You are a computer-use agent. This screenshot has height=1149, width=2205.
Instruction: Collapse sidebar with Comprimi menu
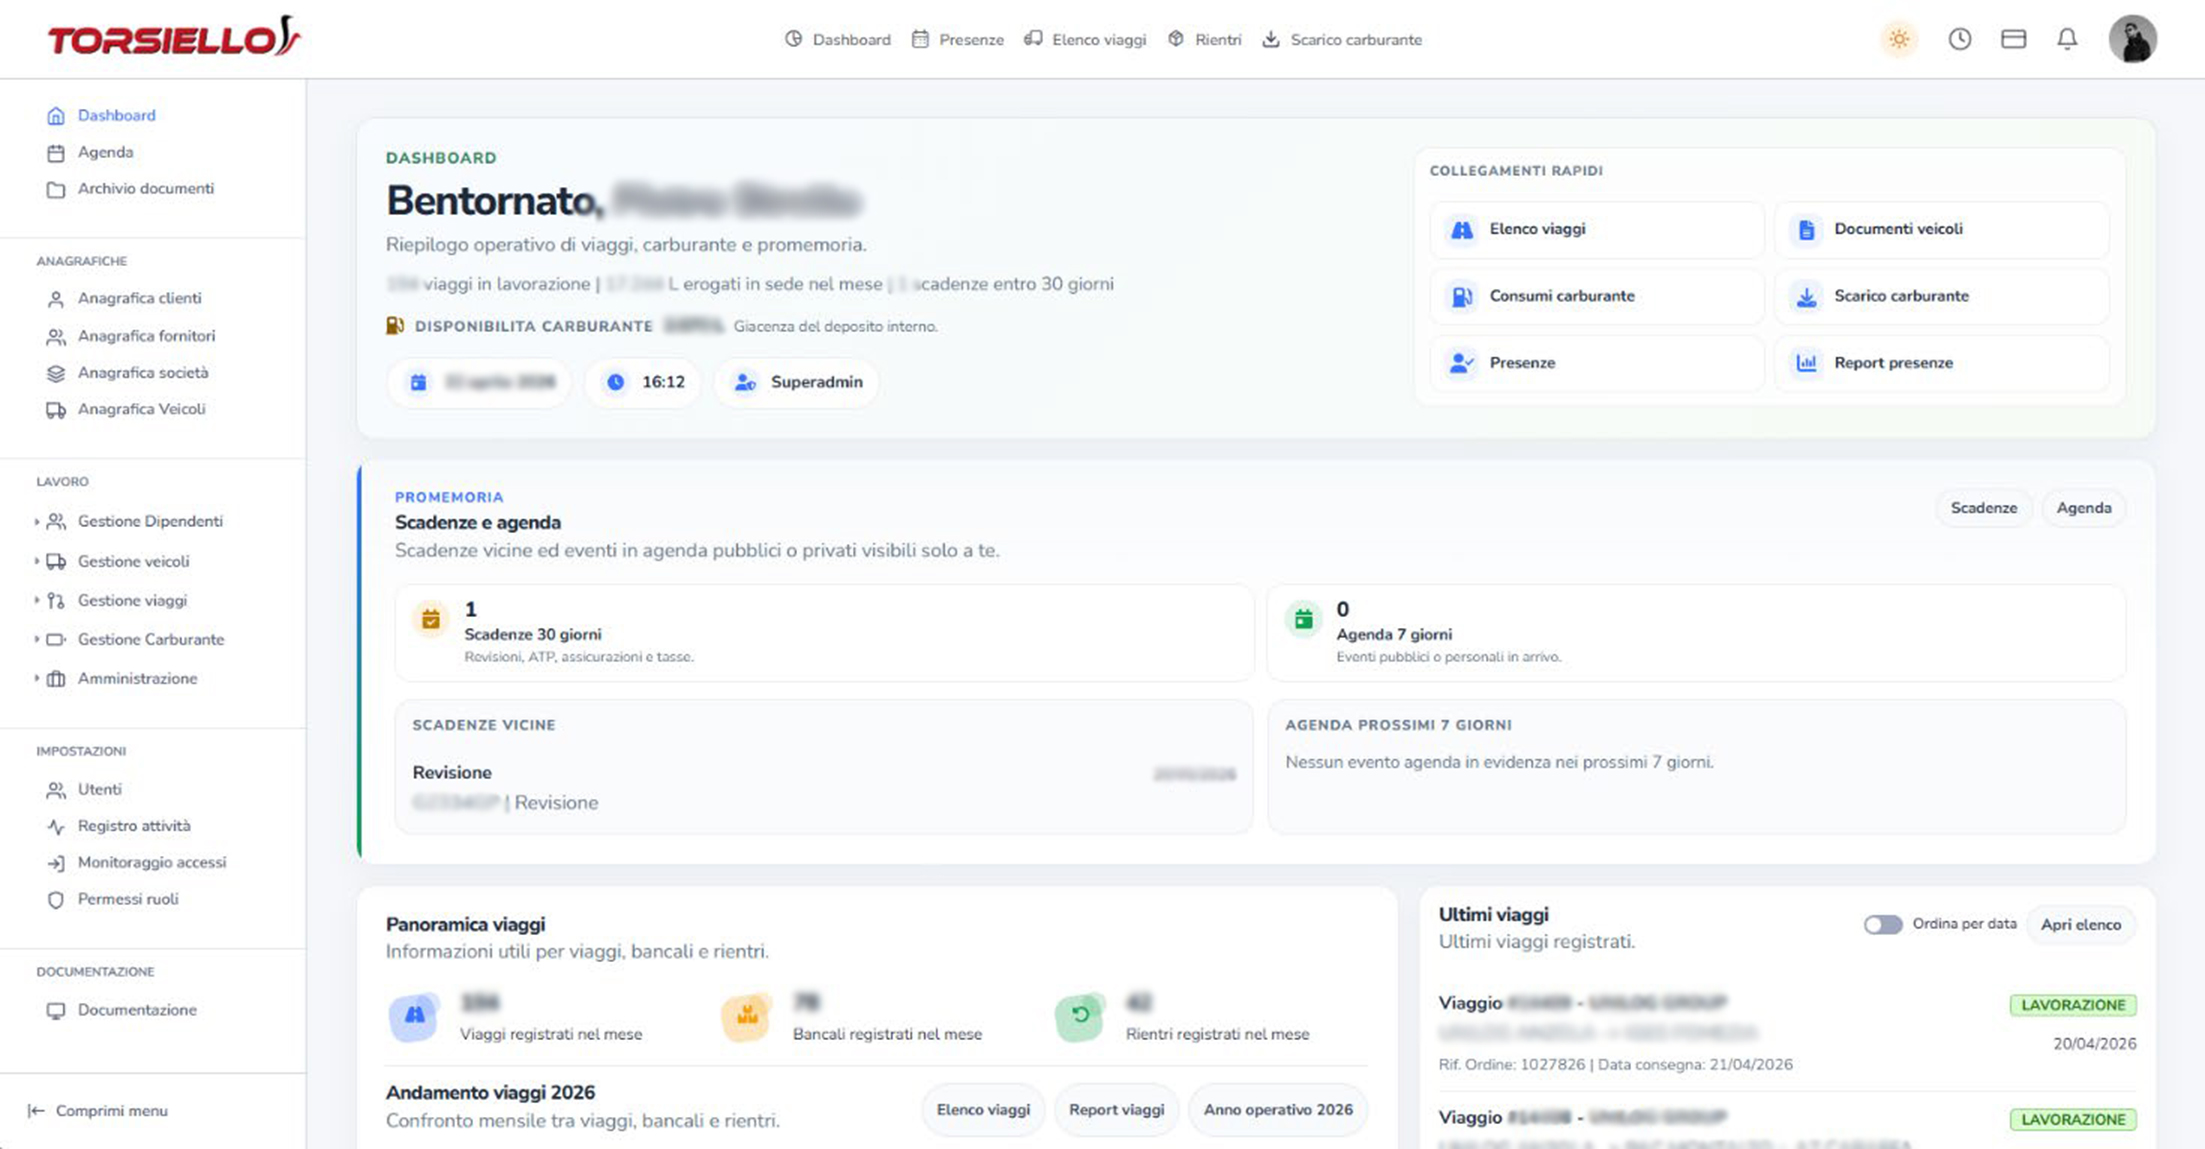click(x=98, y=1111)
